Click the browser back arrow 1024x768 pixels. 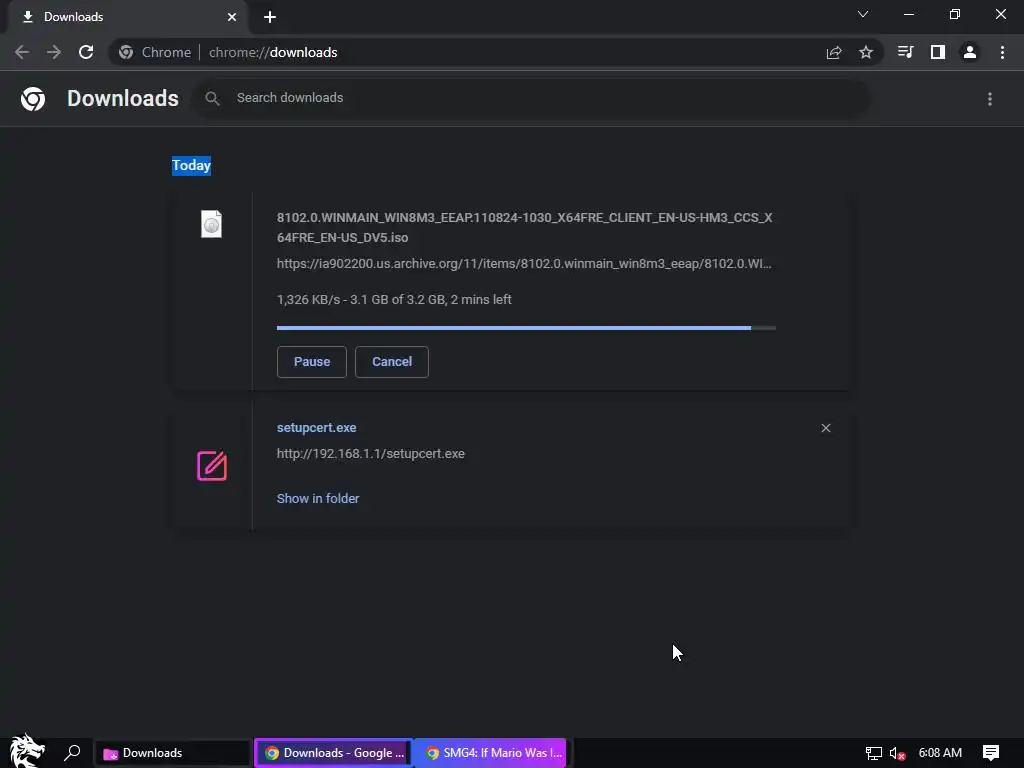pyautogui.click(x=22, y=52)
